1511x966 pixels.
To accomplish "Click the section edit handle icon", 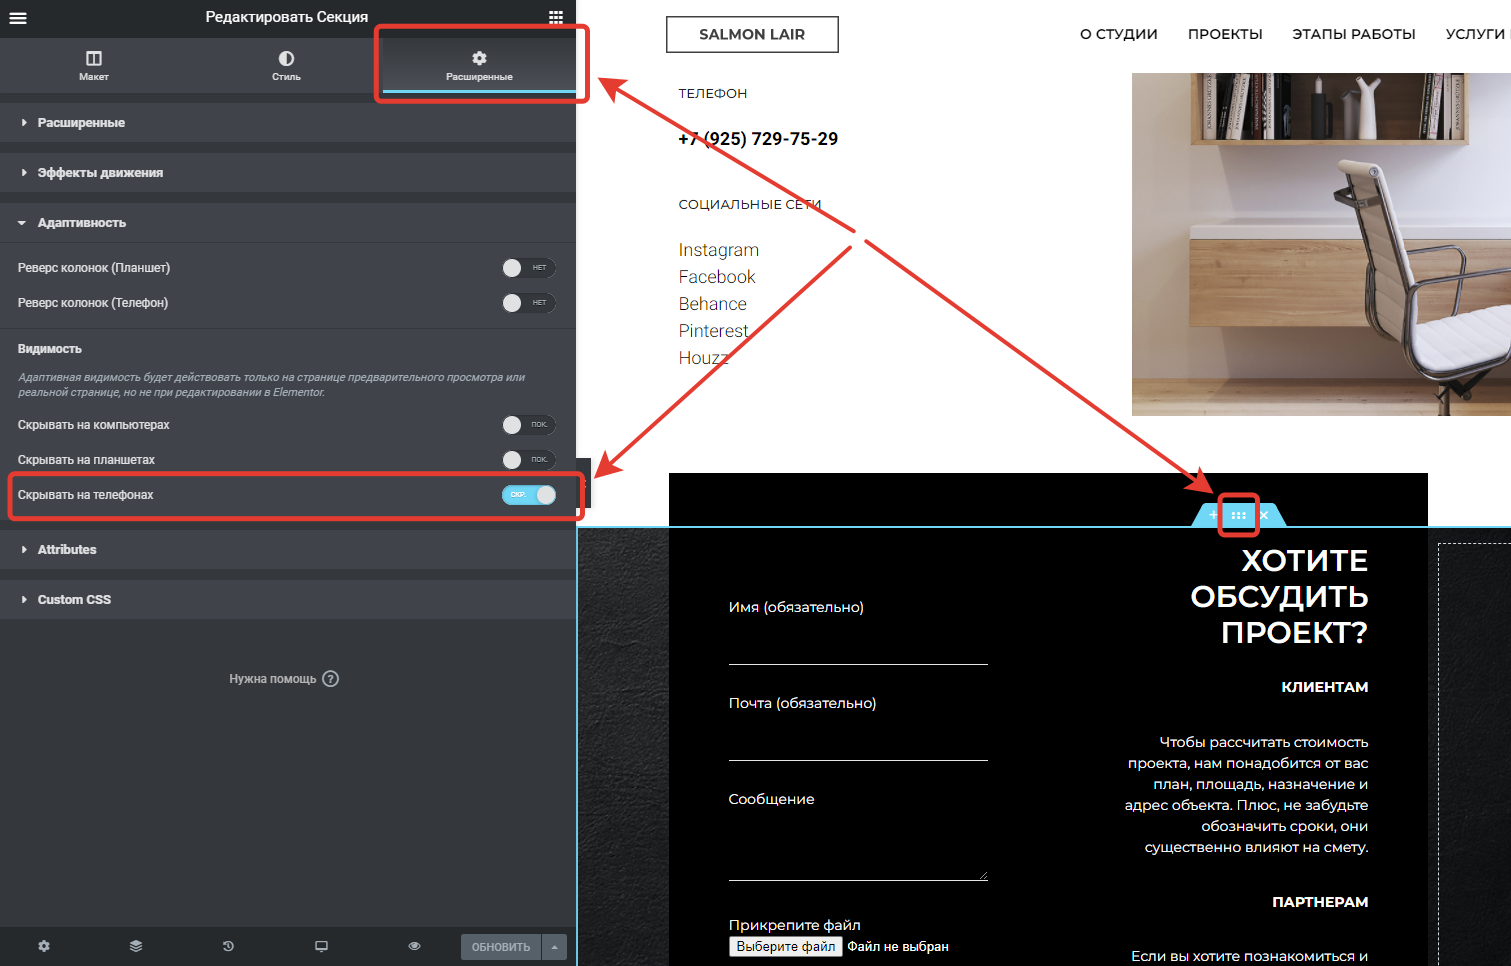I will (1238, 515).
